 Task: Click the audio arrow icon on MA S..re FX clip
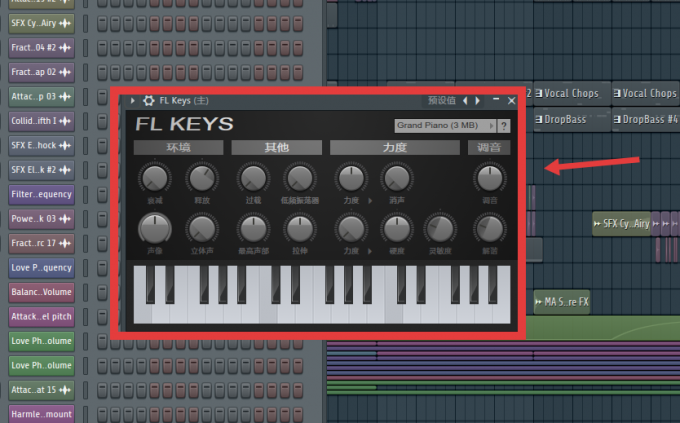pos(539,302)
